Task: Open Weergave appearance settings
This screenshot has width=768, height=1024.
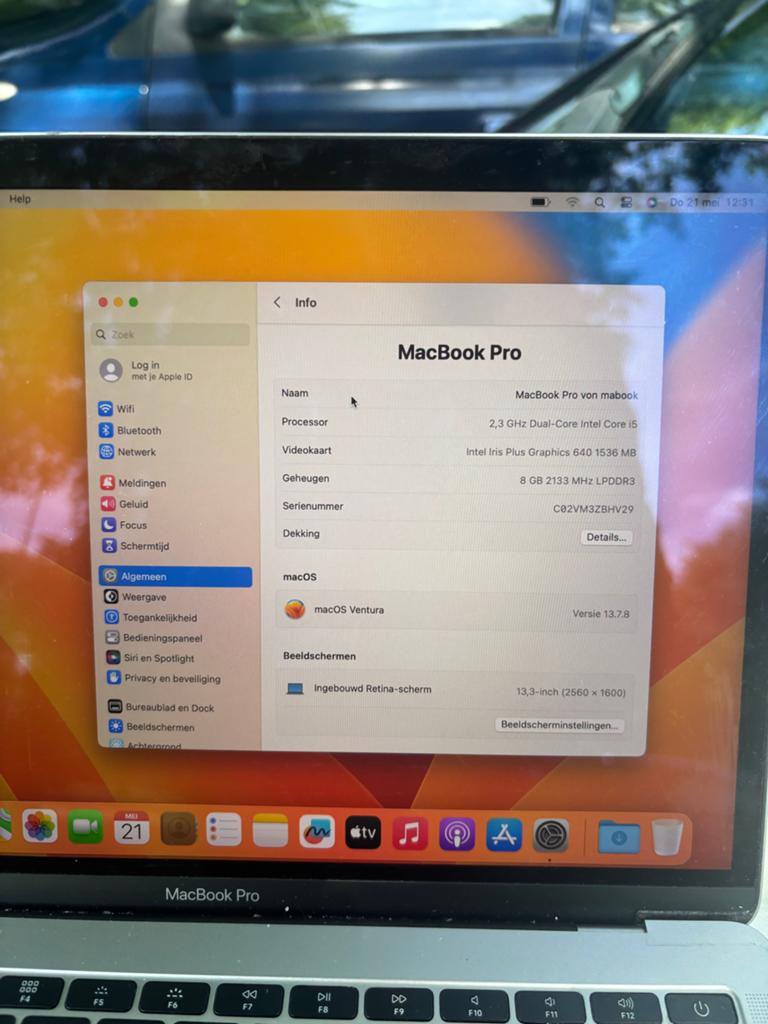Action: pos(136,596)
